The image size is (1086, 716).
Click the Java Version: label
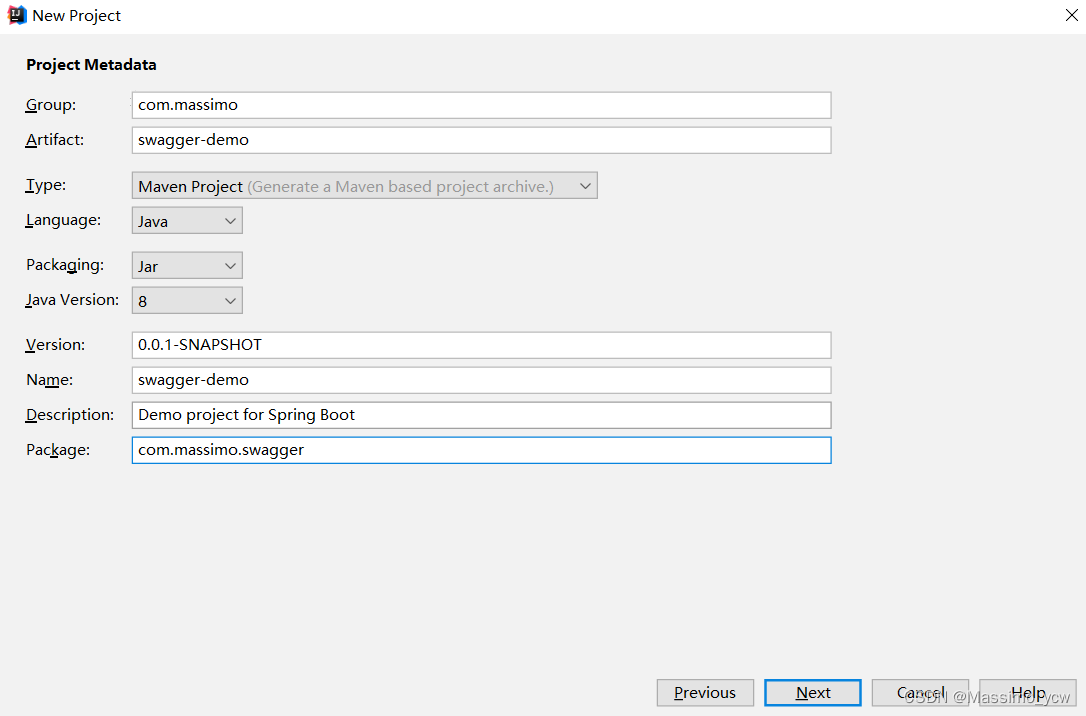point(72,300)
